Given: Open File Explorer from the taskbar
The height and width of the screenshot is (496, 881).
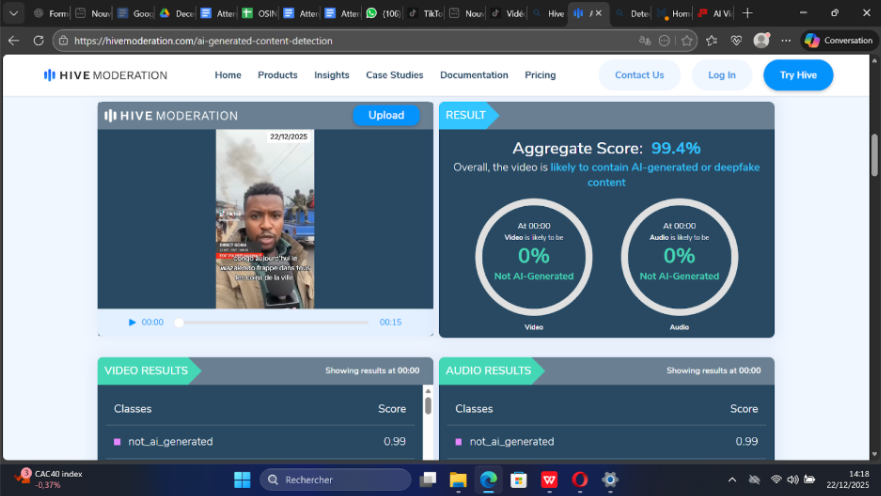Looking at the screenshot, I should pyautogui.click(x=458, y=480).
